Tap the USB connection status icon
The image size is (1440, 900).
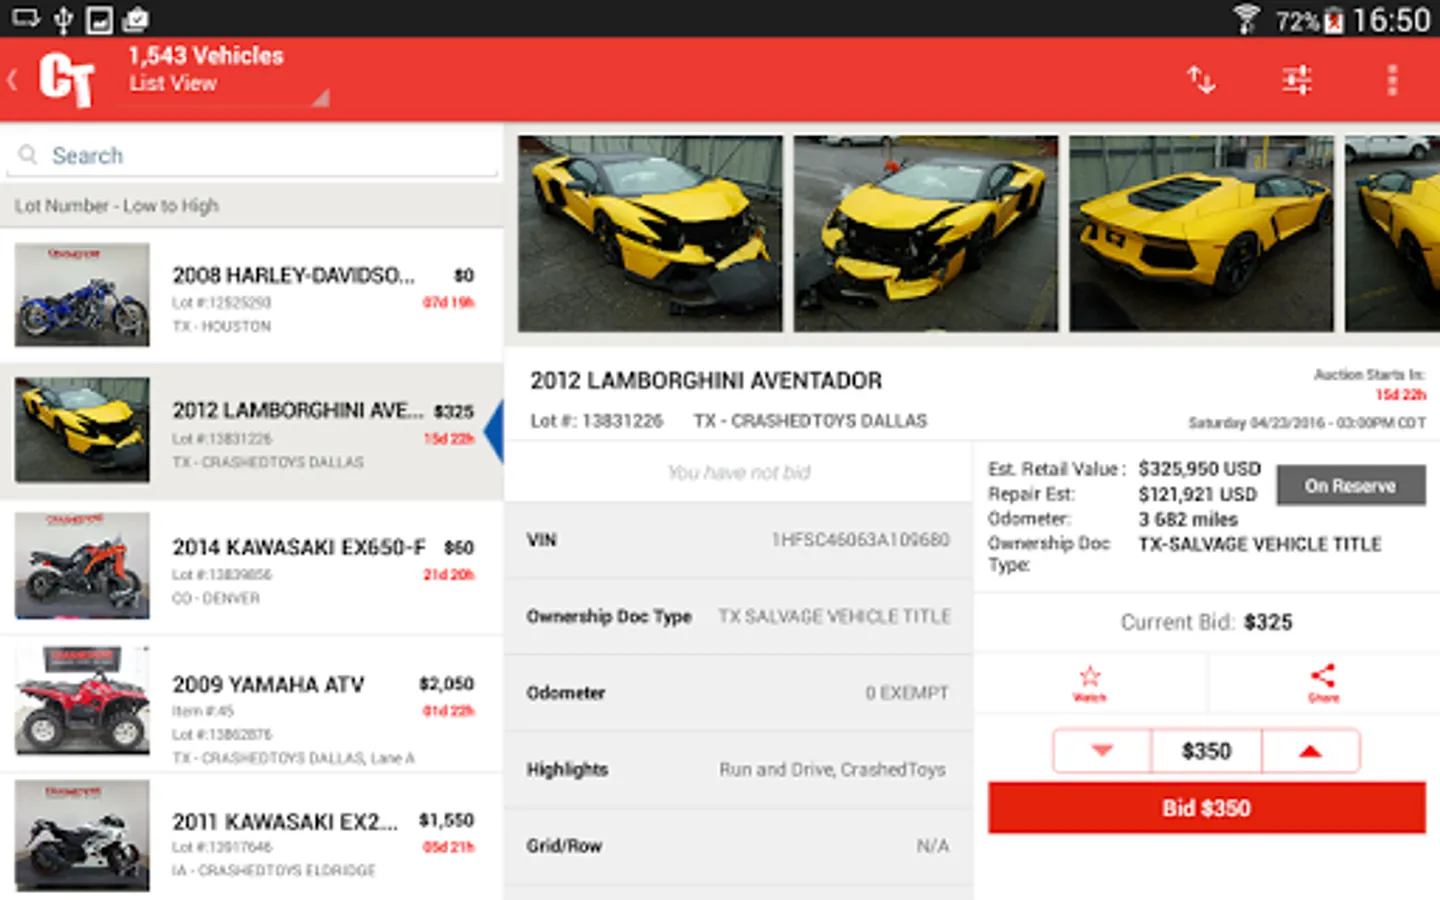(x=63, y=19)
